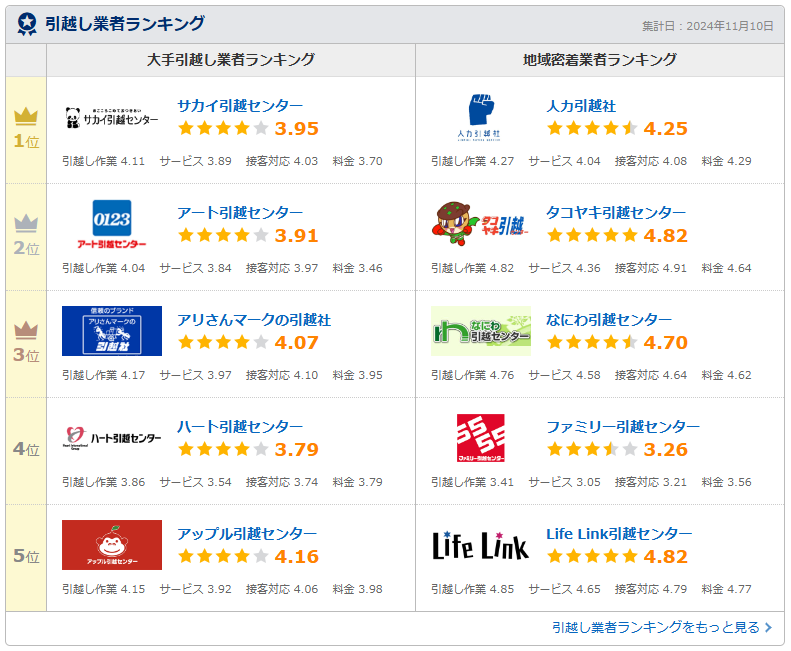Click the star rating of サカイ引越センター
Image resolution: width=791 pixels, height=651 pixels.
[x=223, y=128]
